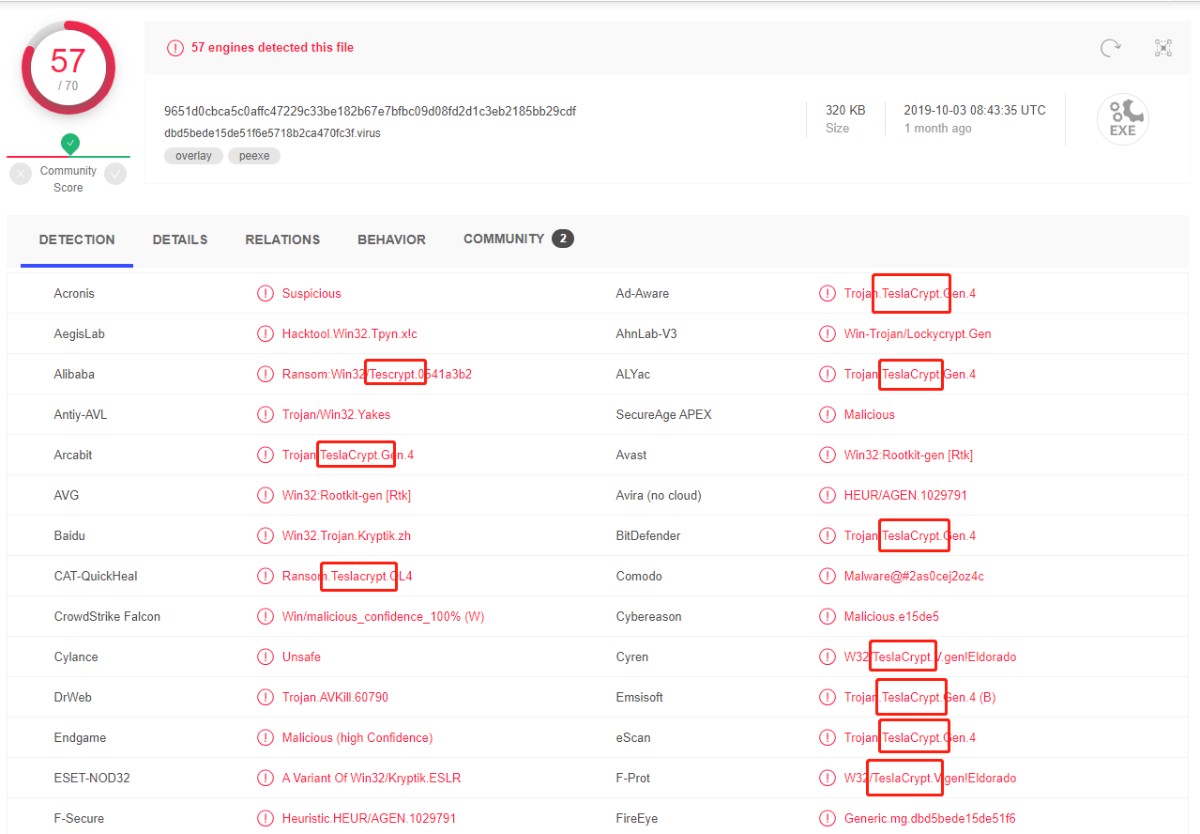Image resolution: width=1200 pixels, height=834 pixels.
Task: Click the Endgame engine name
Action: 80,738
